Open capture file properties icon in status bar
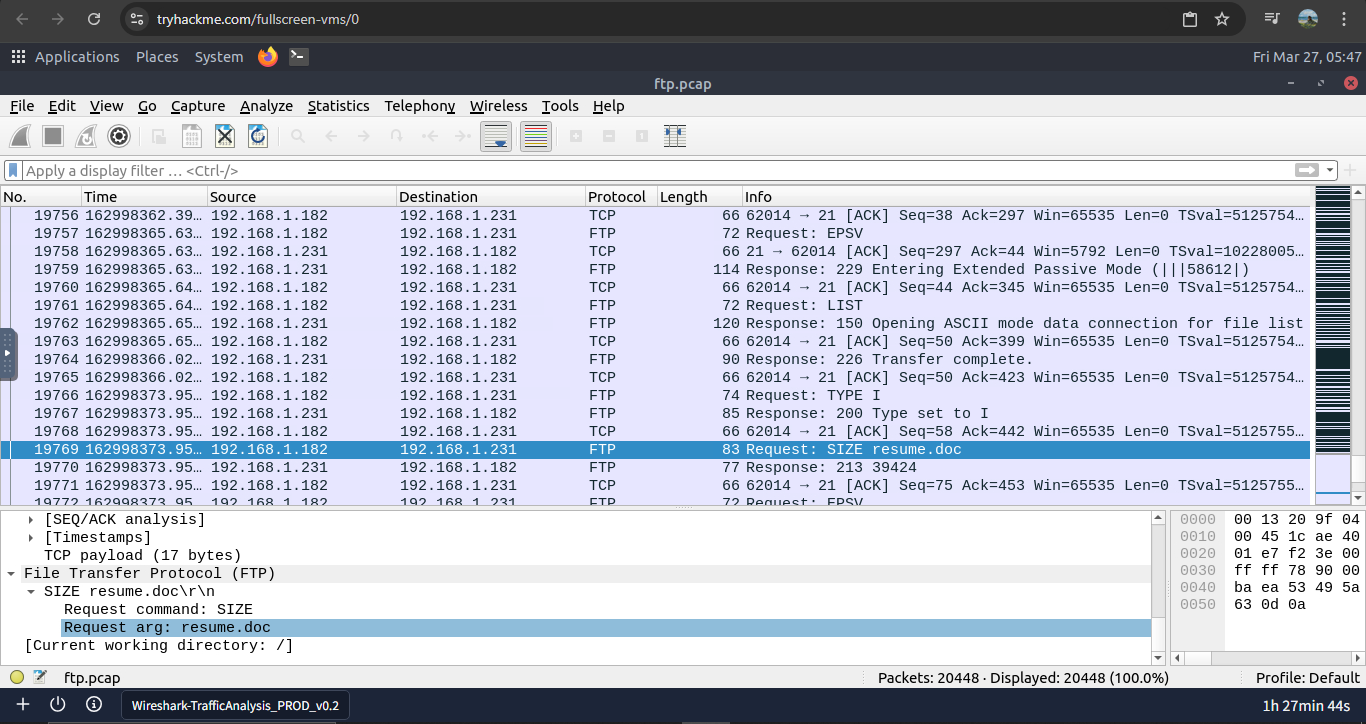1366x724 pixels. point(40,677)
